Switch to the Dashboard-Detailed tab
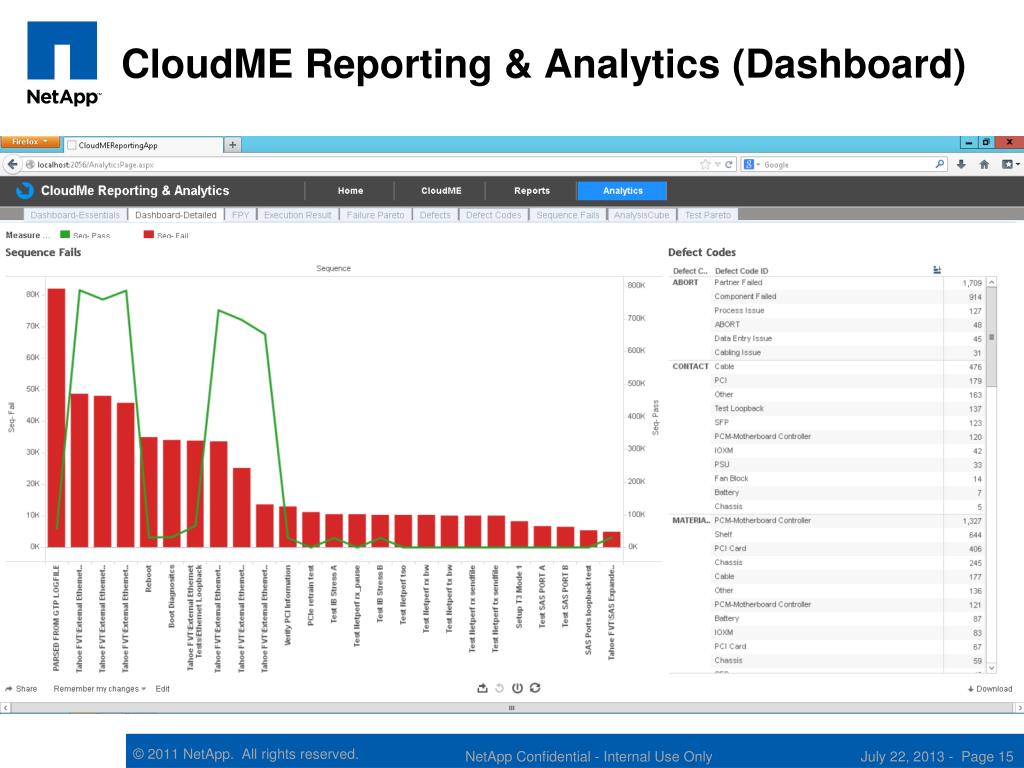Screen dimensions: 1024x768 [176, 215]
